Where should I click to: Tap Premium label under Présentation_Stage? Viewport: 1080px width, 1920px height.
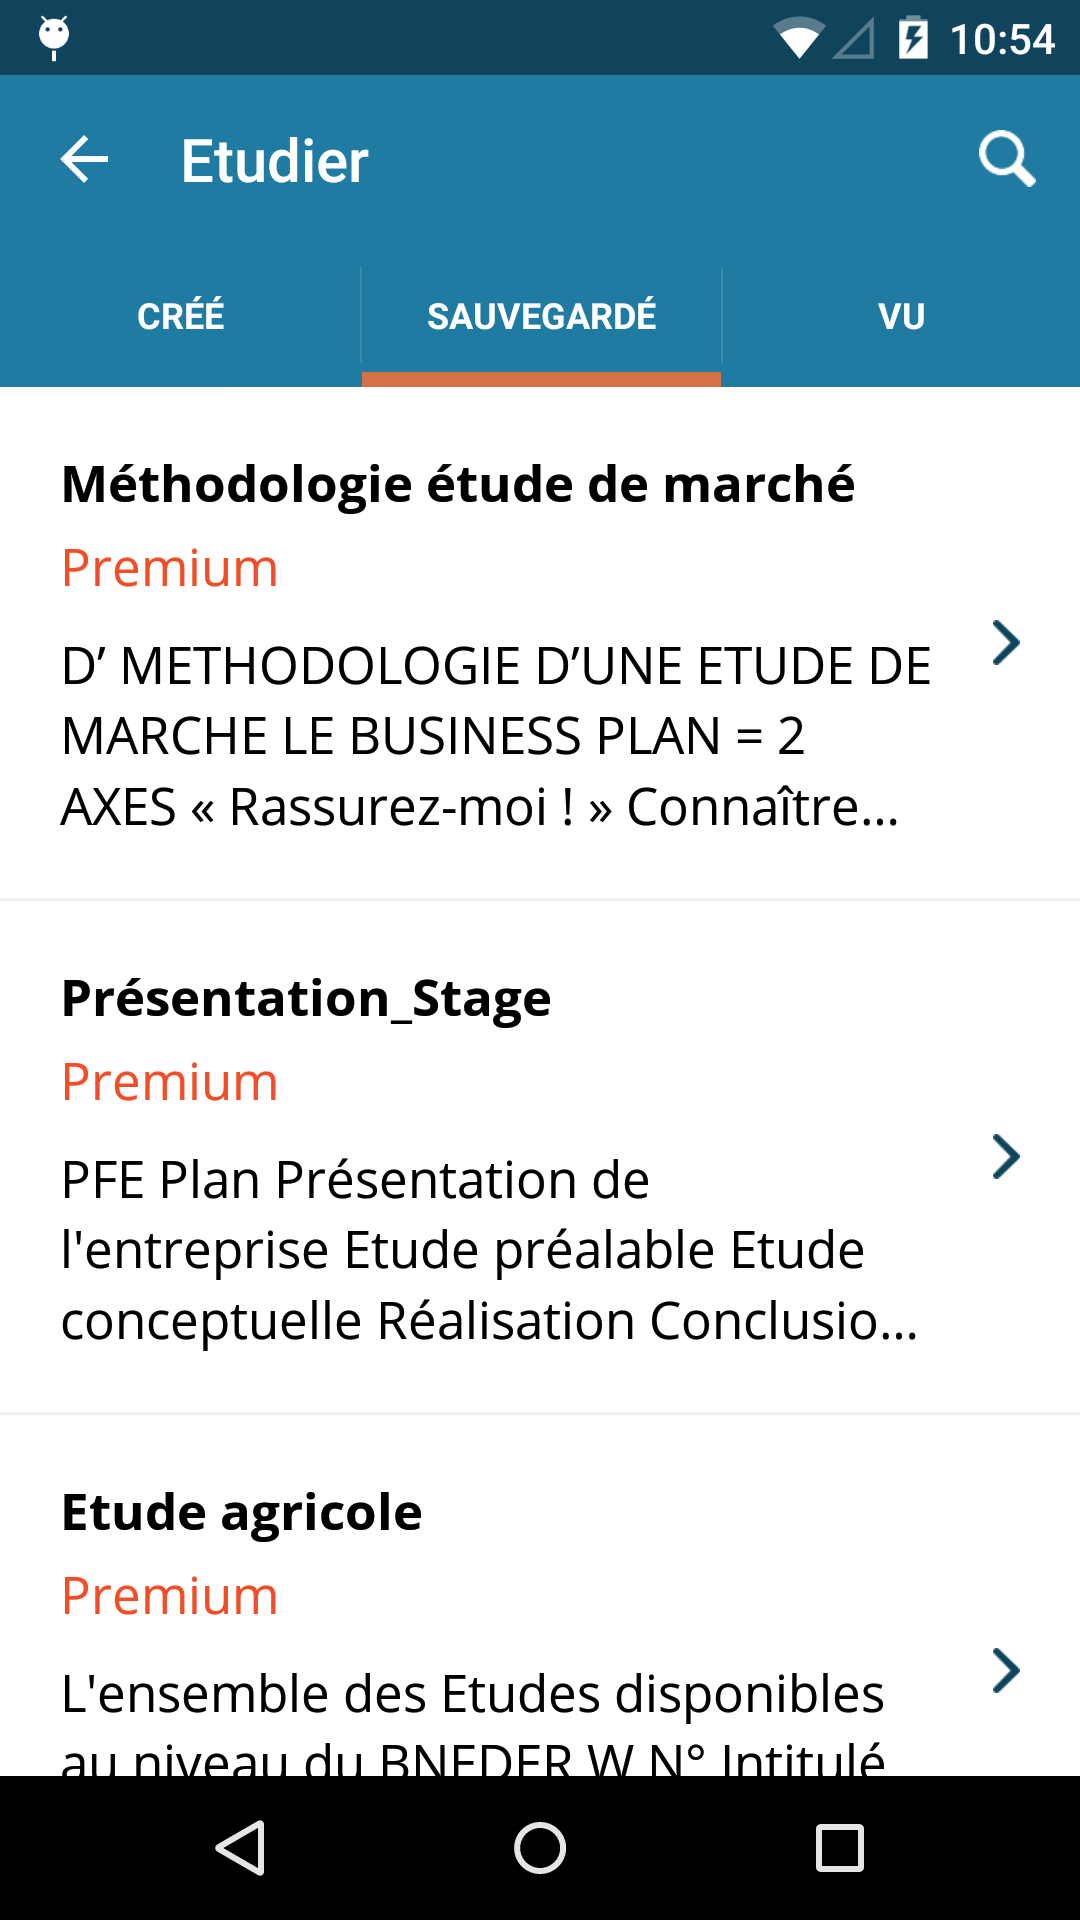169,1082
